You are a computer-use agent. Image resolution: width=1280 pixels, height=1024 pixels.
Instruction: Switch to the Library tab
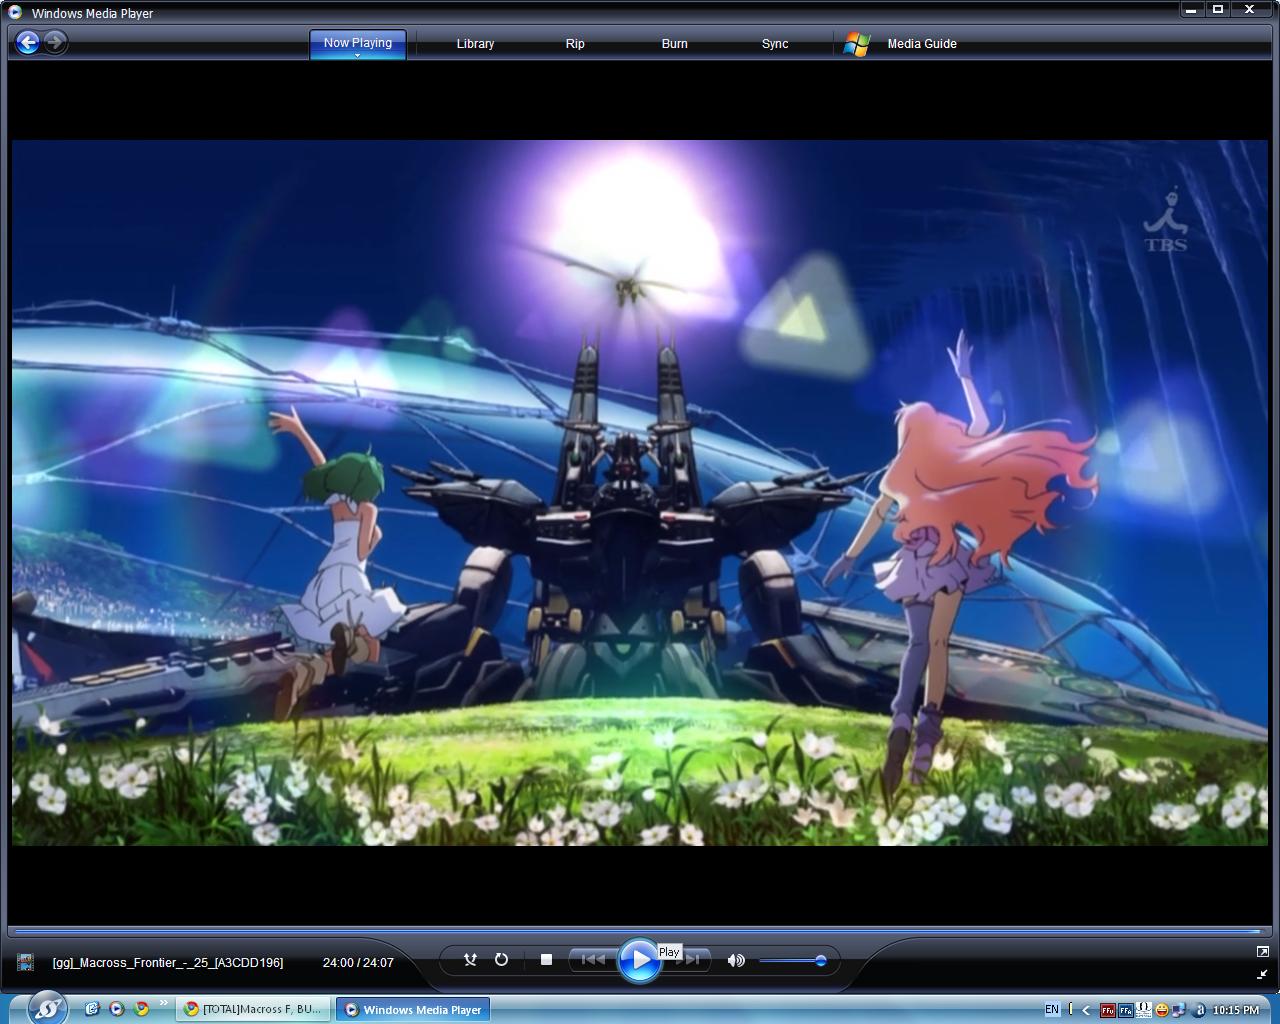coord(475,44)
